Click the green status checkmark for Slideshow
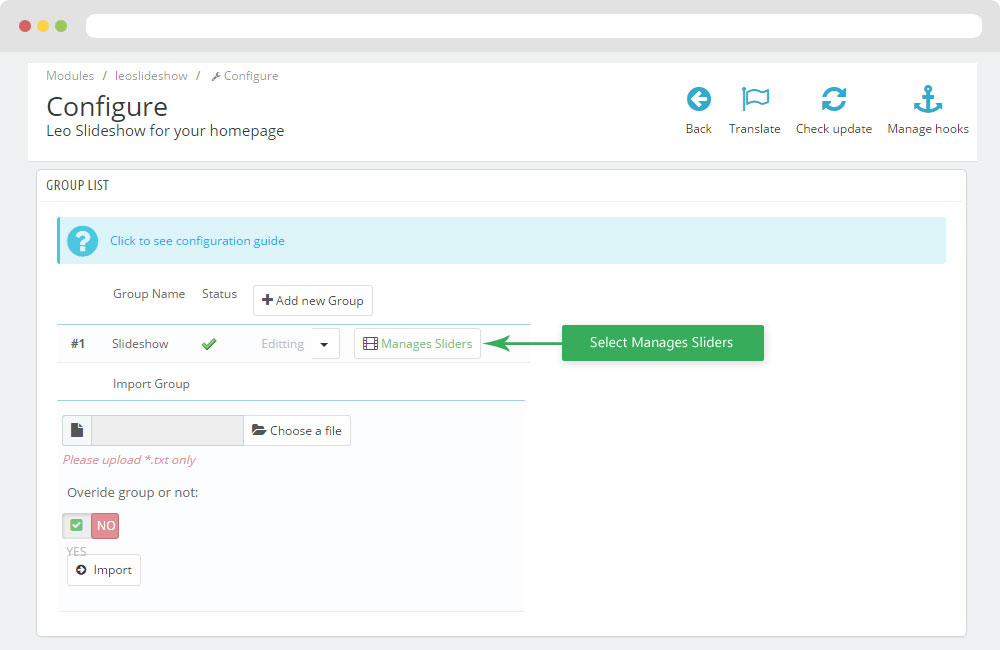 [x=209, y=344]
